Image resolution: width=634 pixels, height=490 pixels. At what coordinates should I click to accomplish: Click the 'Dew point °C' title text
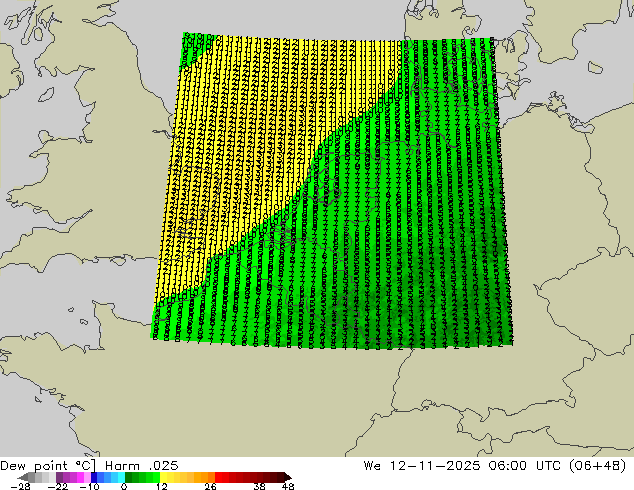point(48,466)
